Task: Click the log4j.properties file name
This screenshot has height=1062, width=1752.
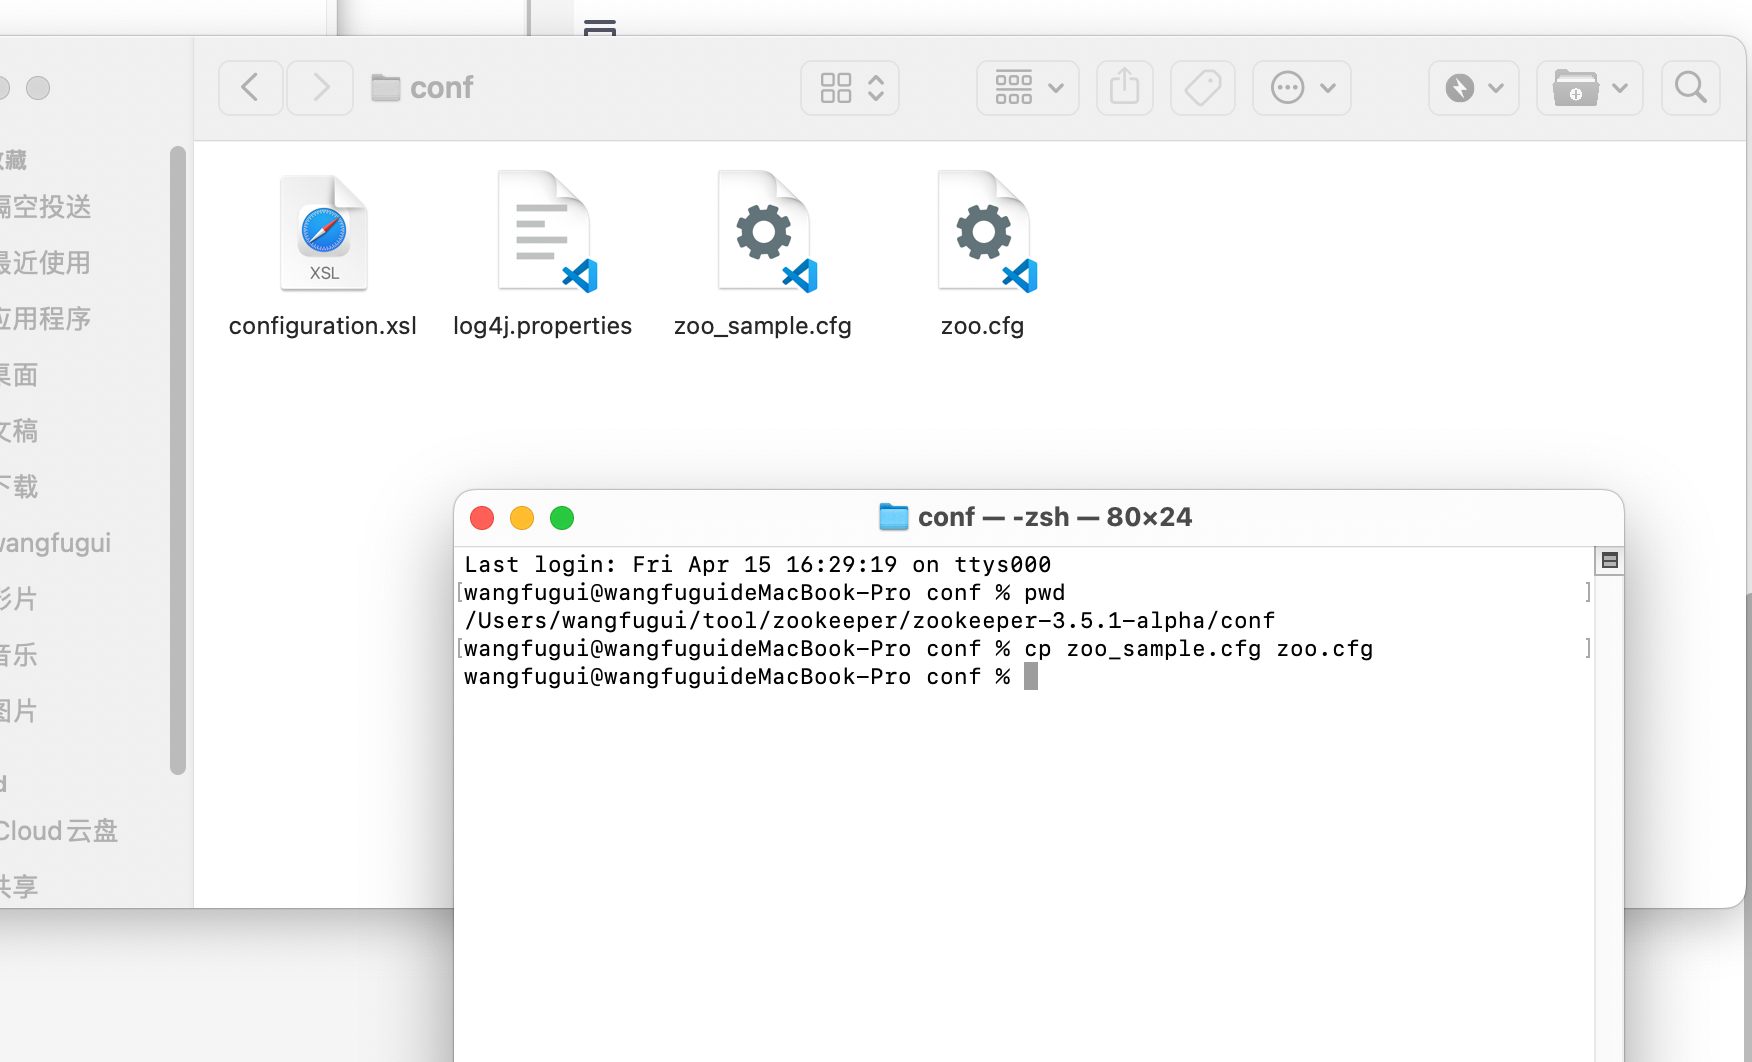Action: point(543,326)
